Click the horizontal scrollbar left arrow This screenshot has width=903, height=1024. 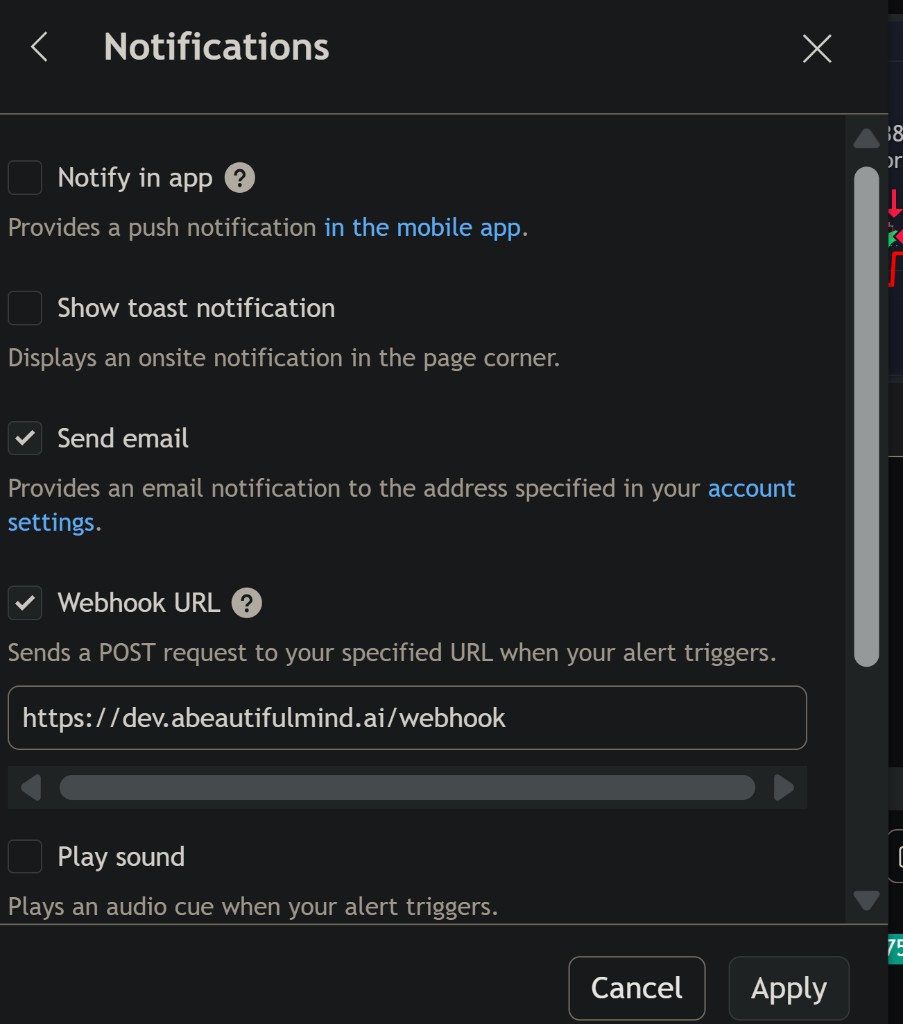tap(31, 788)
